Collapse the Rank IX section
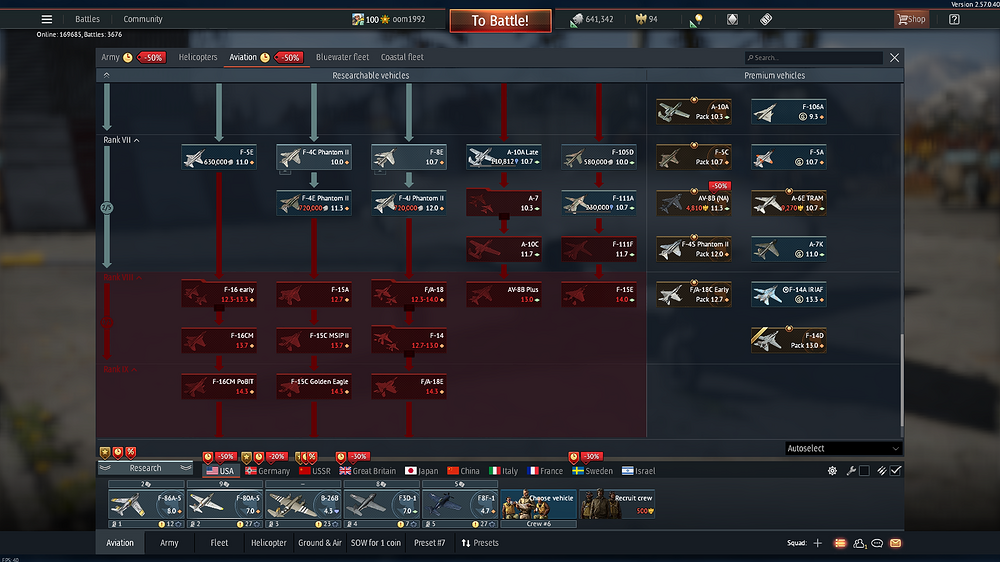Screen dimensions: 1000x562 coord(120,369)
